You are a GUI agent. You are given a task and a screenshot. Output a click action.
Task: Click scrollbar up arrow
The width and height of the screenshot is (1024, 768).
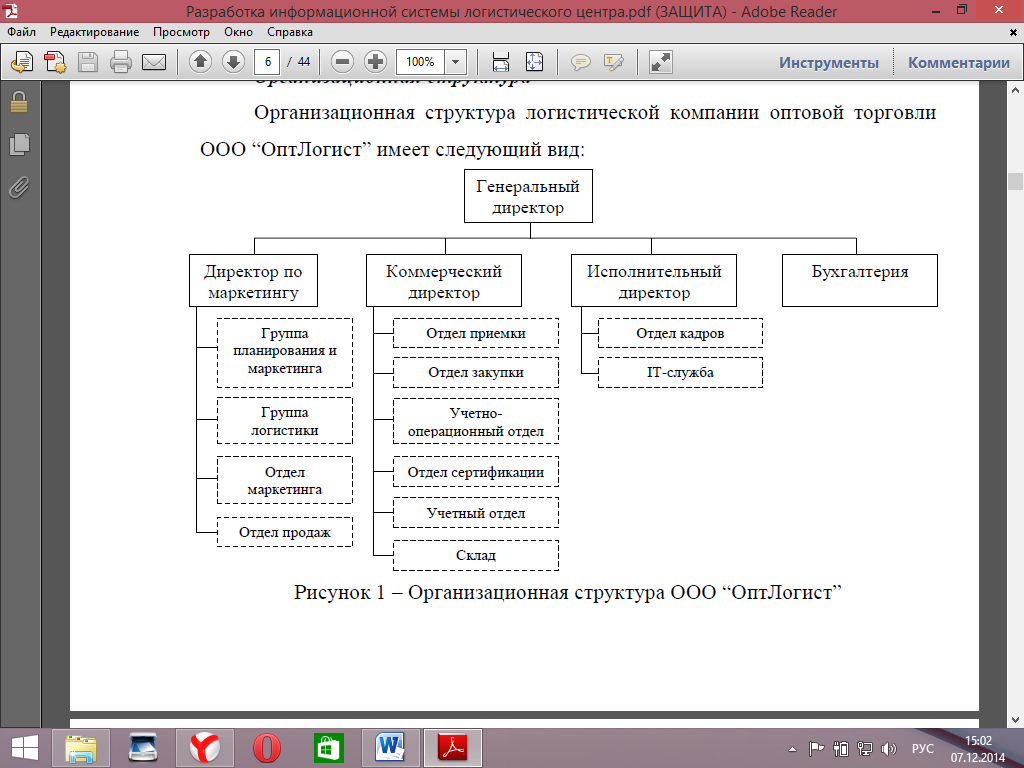pyautogui.click(x=1015, y=89)
